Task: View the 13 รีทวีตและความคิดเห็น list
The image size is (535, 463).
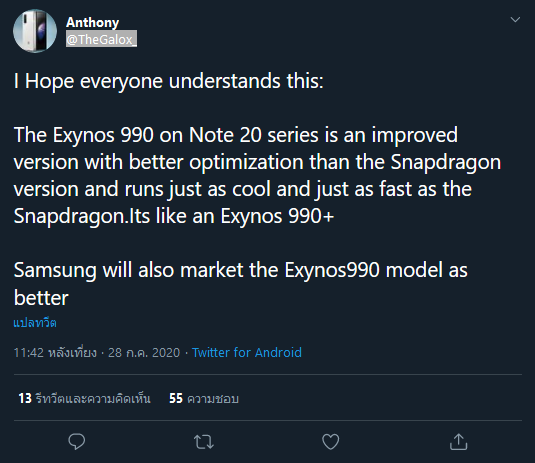Action: 84,398
